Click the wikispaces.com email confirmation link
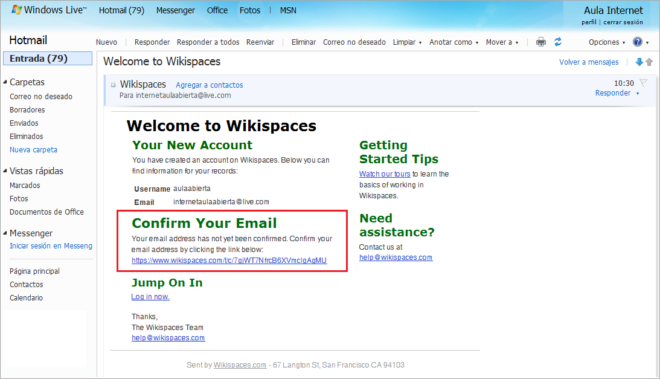 (x=229, y=260)
